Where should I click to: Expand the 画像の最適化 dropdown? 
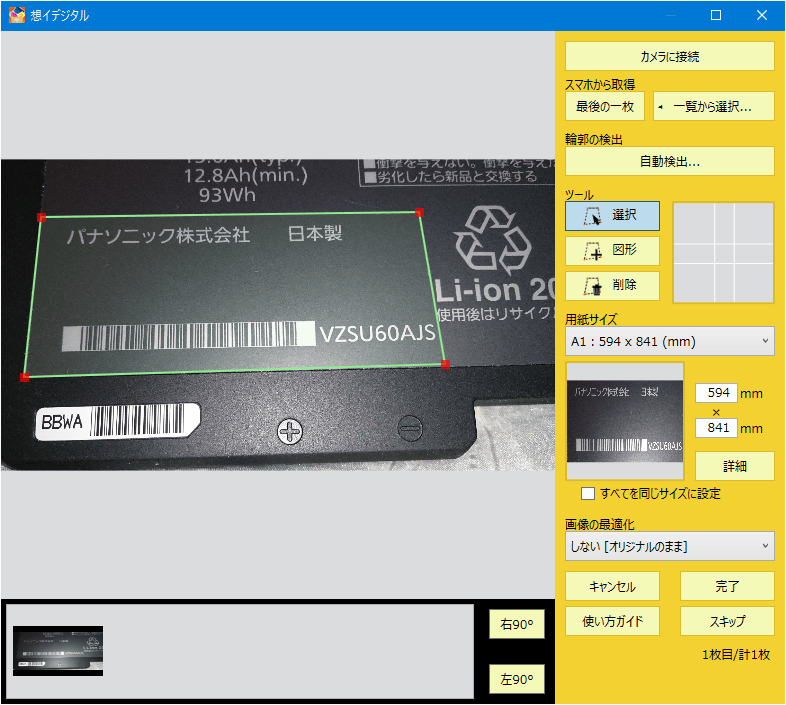click(670, 546)
